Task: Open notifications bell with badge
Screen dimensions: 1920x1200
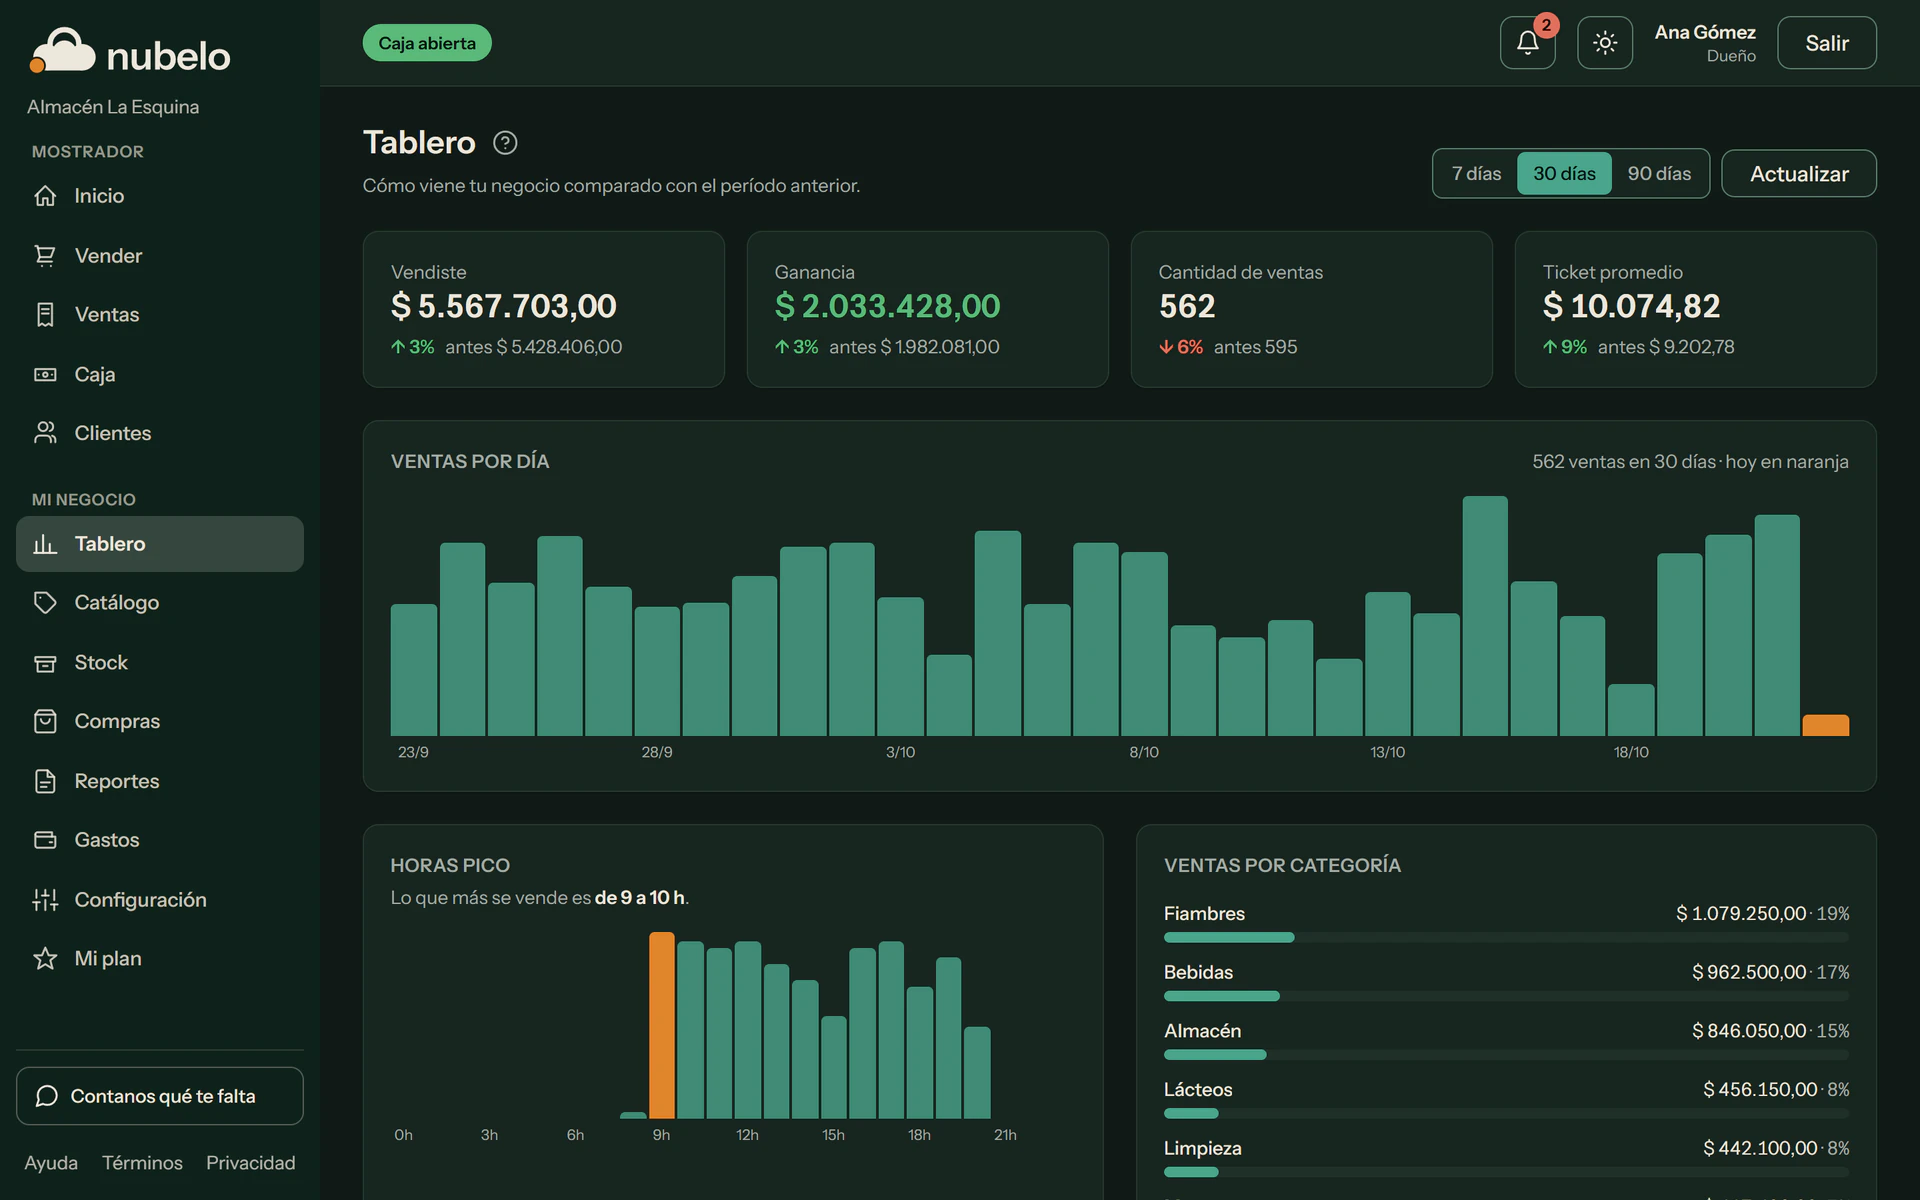Action: (x=1527, y=43)
